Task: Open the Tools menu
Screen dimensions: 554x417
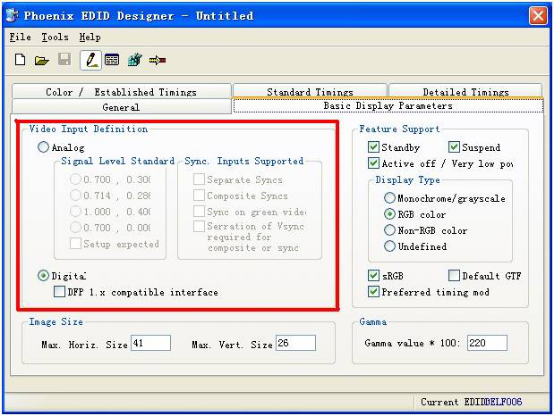Action: point(55,37)
